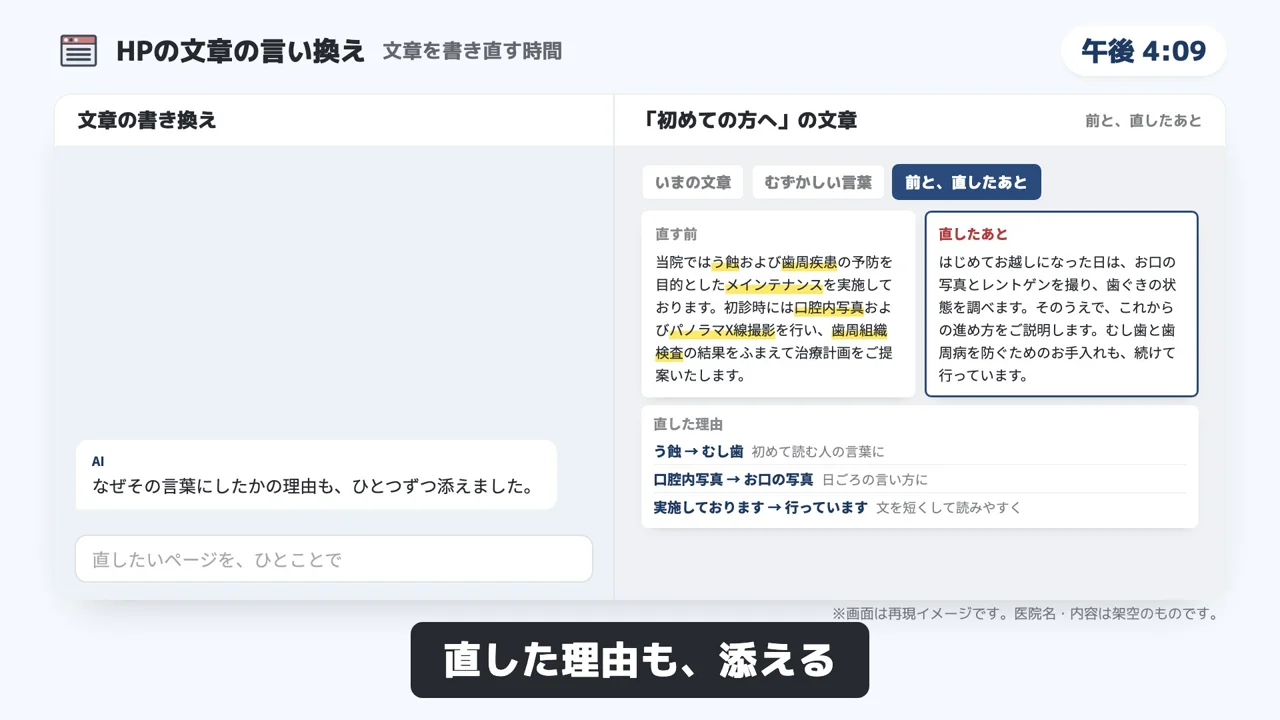This screenshot has width=1280, height=720.
Task: Click the 午後 4:09 clock badge
Action: [x=1144, y=51]
